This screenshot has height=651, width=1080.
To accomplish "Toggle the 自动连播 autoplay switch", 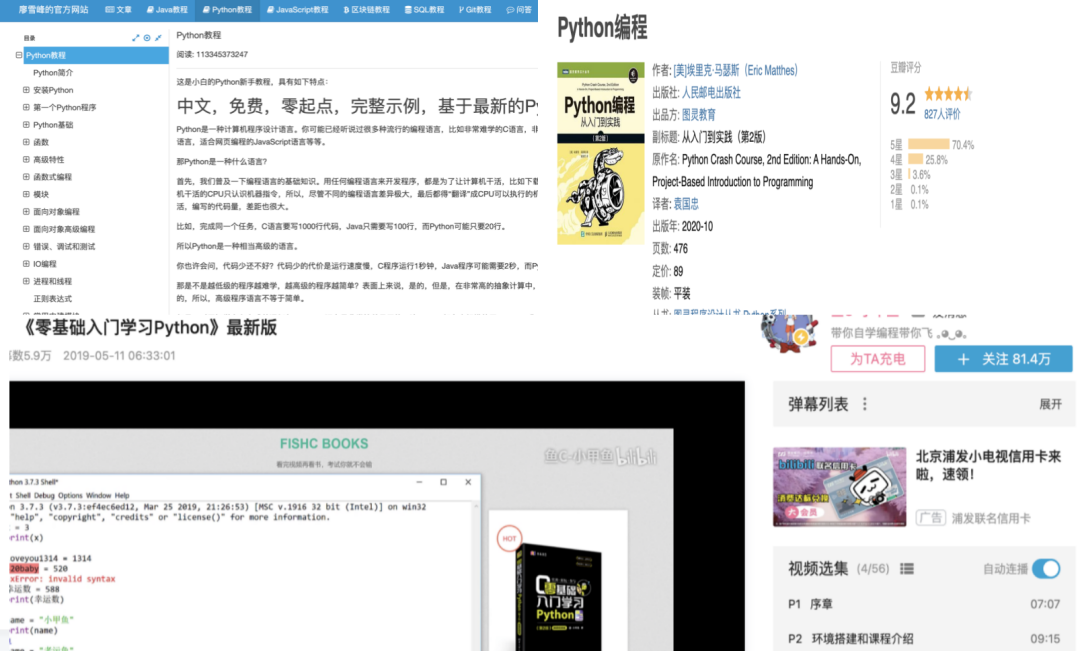I will coord(1046,568).
